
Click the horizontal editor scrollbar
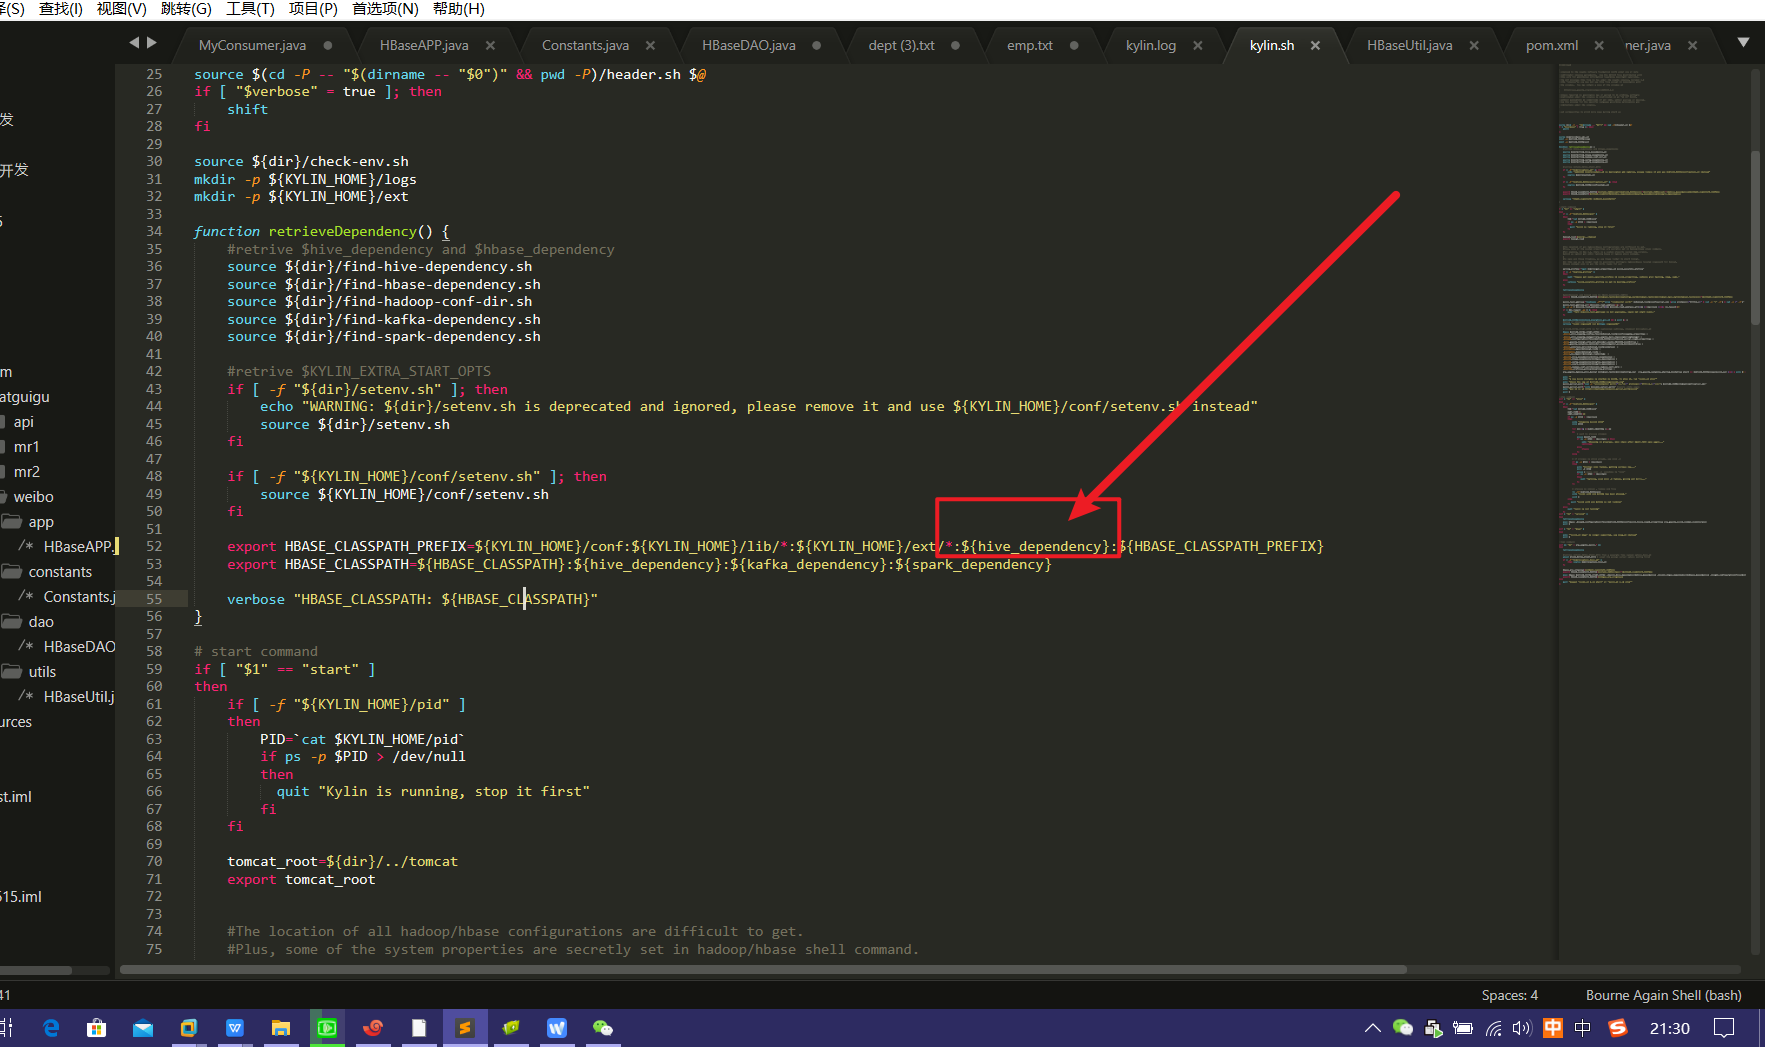coord(763,969)
